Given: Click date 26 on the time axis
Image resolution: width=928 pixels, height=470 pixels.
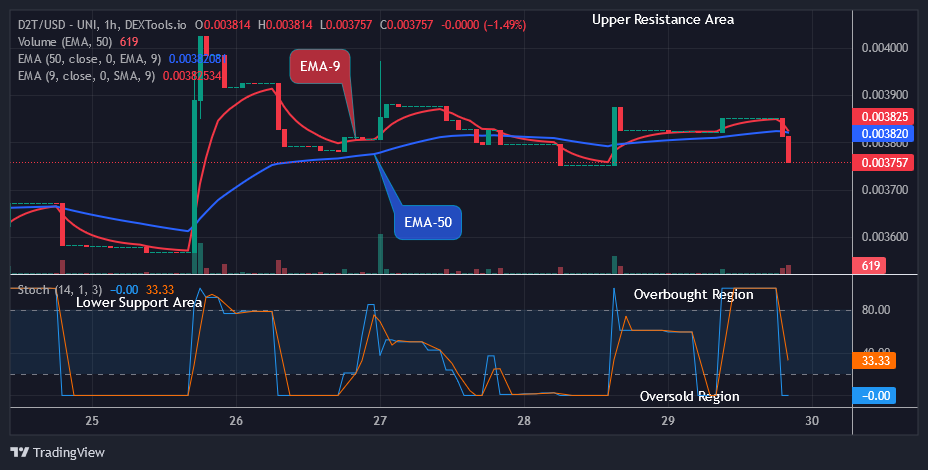Looking at the screenshot, I should click(236, 421).
